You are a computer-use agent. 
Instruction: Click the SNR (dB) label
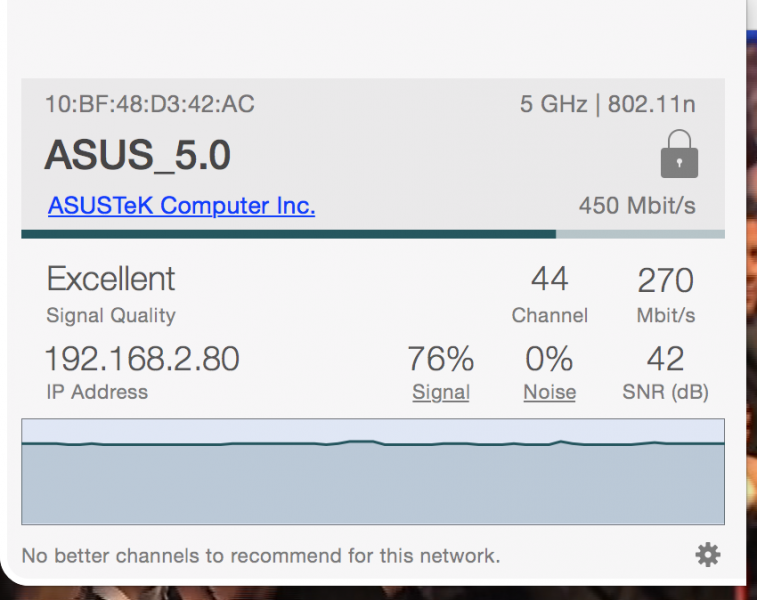point(665,393)
